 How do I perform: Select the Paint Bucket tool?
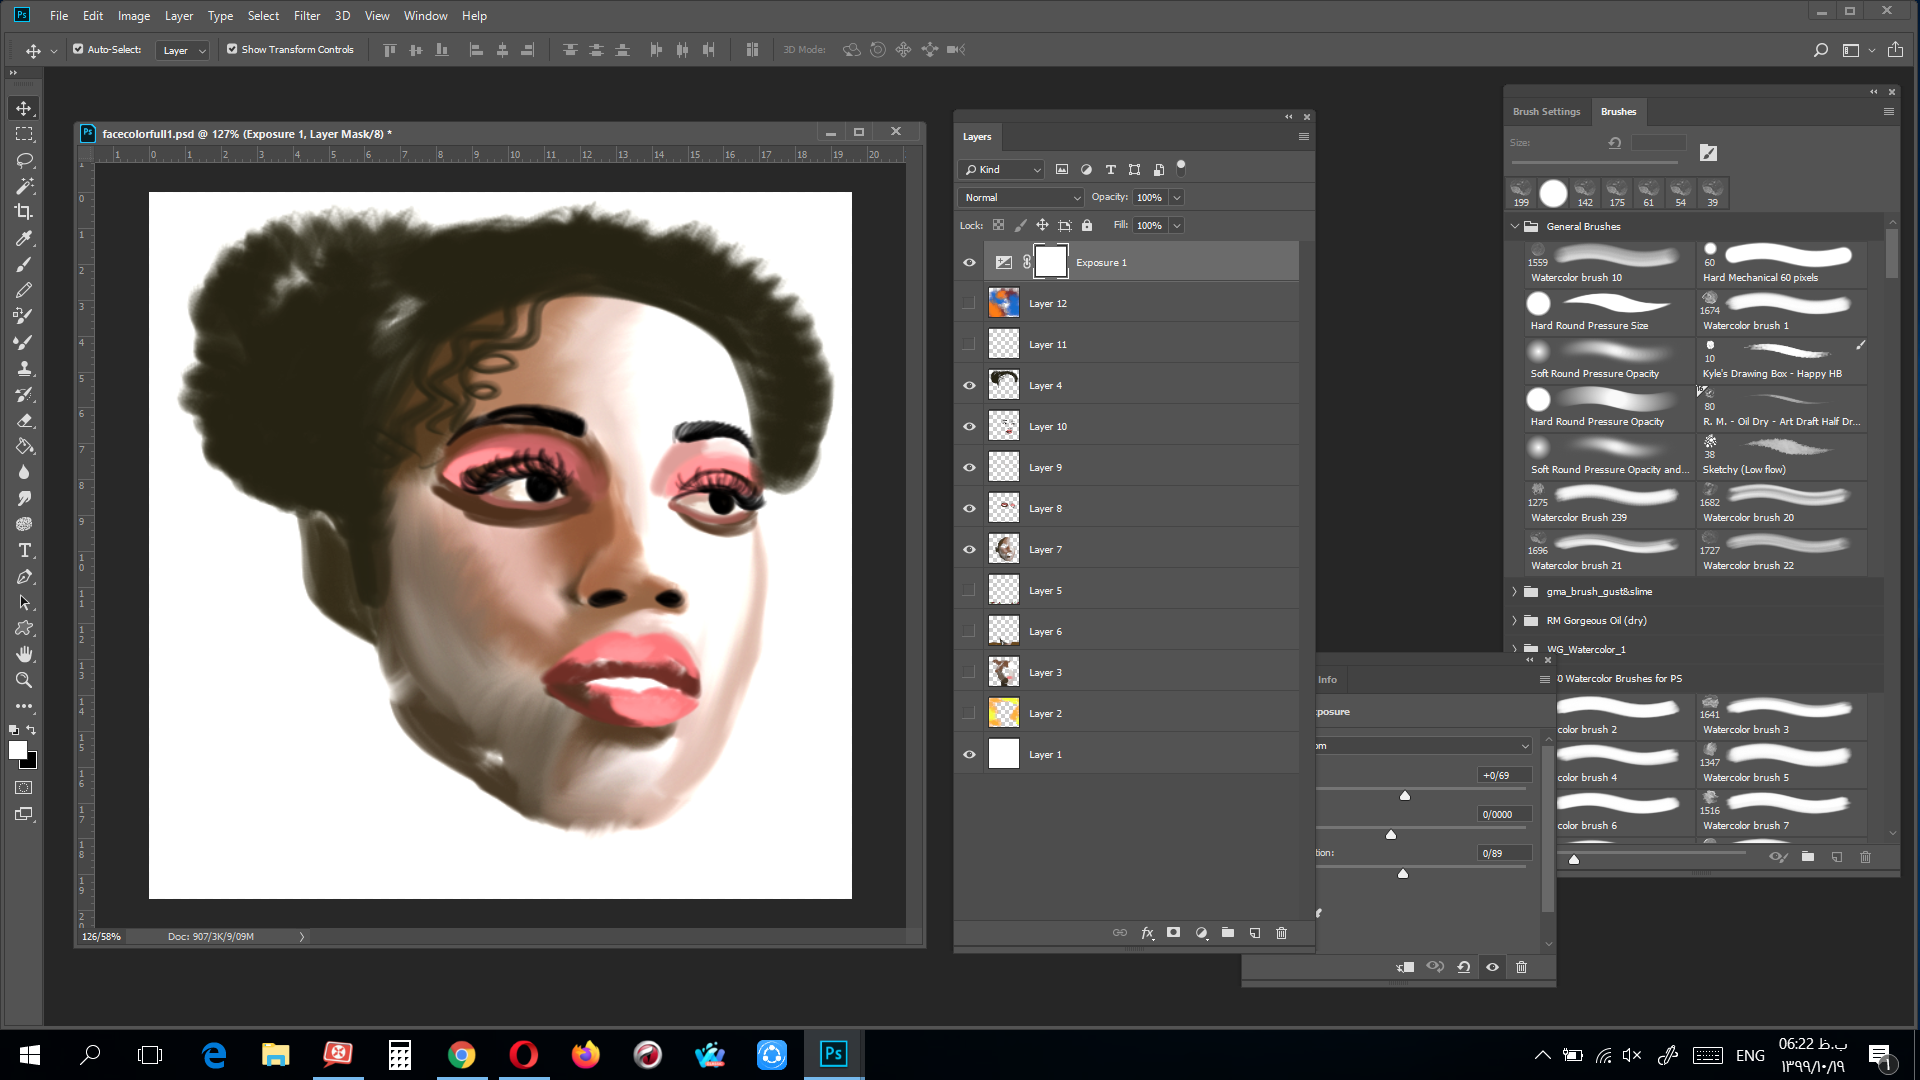coord(24,446)
